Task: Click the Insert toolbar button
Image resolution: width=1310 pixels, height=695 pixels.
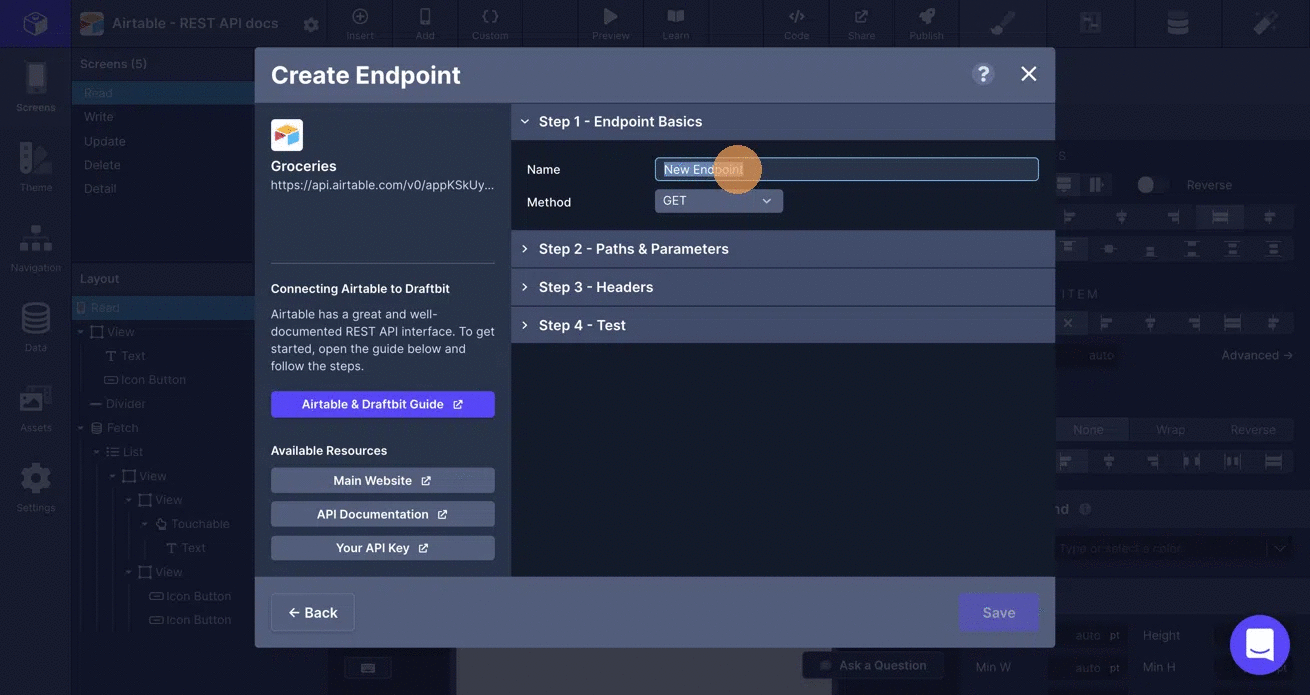Action: tap(360, 23)
